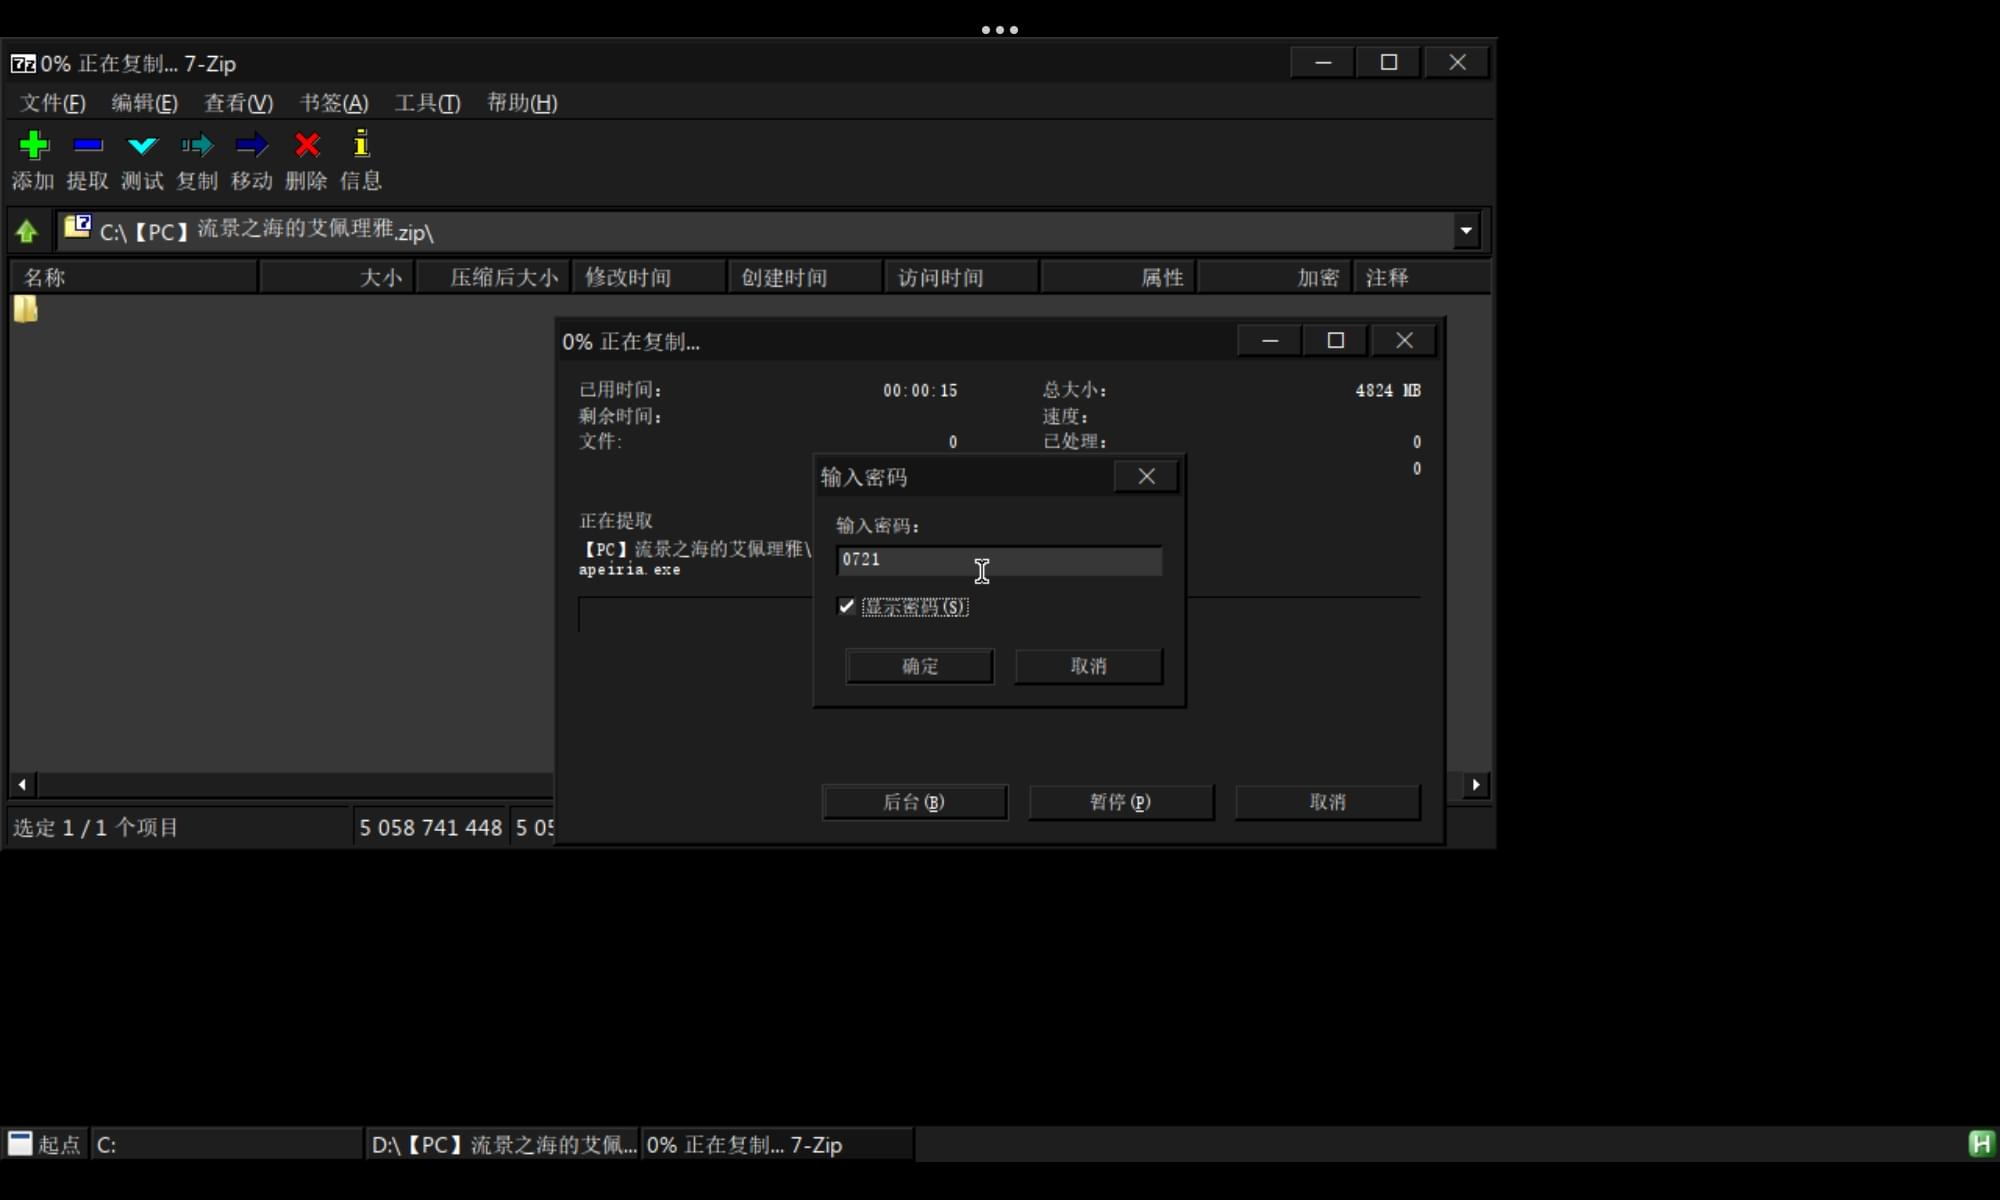The image size is (2000, 1200).
Task: Expand the address bar path dropdown
Action: (x=1466, y=231)
